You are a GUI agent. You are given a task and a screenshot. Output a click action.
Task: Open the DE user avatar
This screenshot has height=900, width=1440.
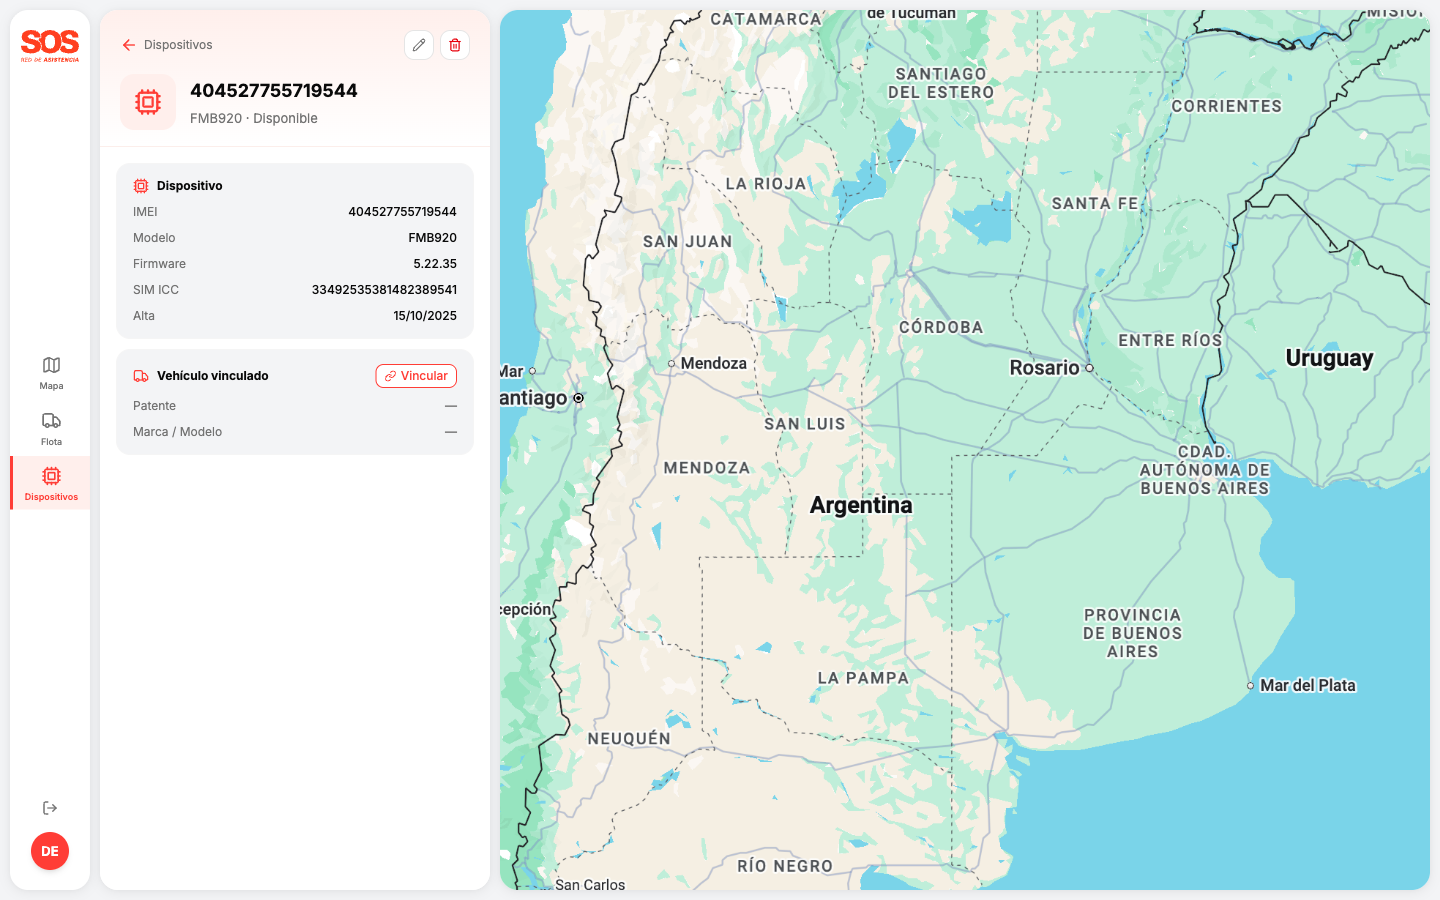pos(50,851)
